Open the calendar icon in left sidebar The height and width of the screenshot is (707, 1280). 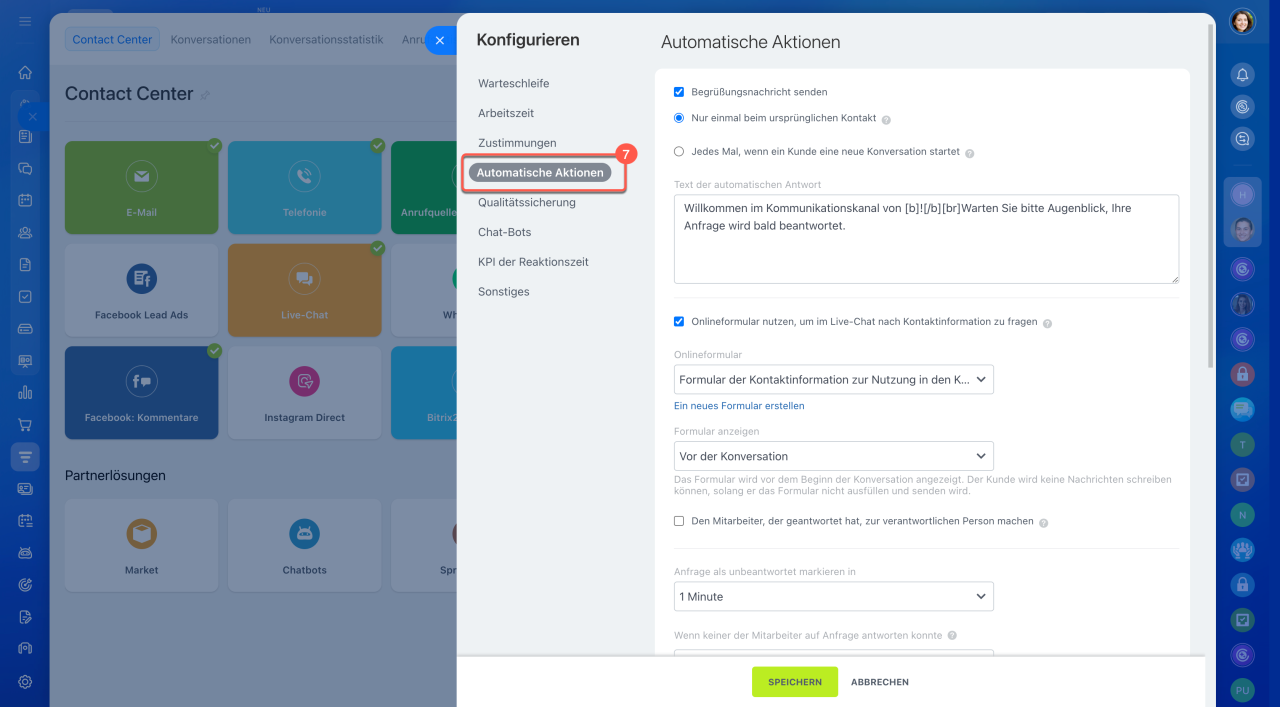(x=25, y=200)
